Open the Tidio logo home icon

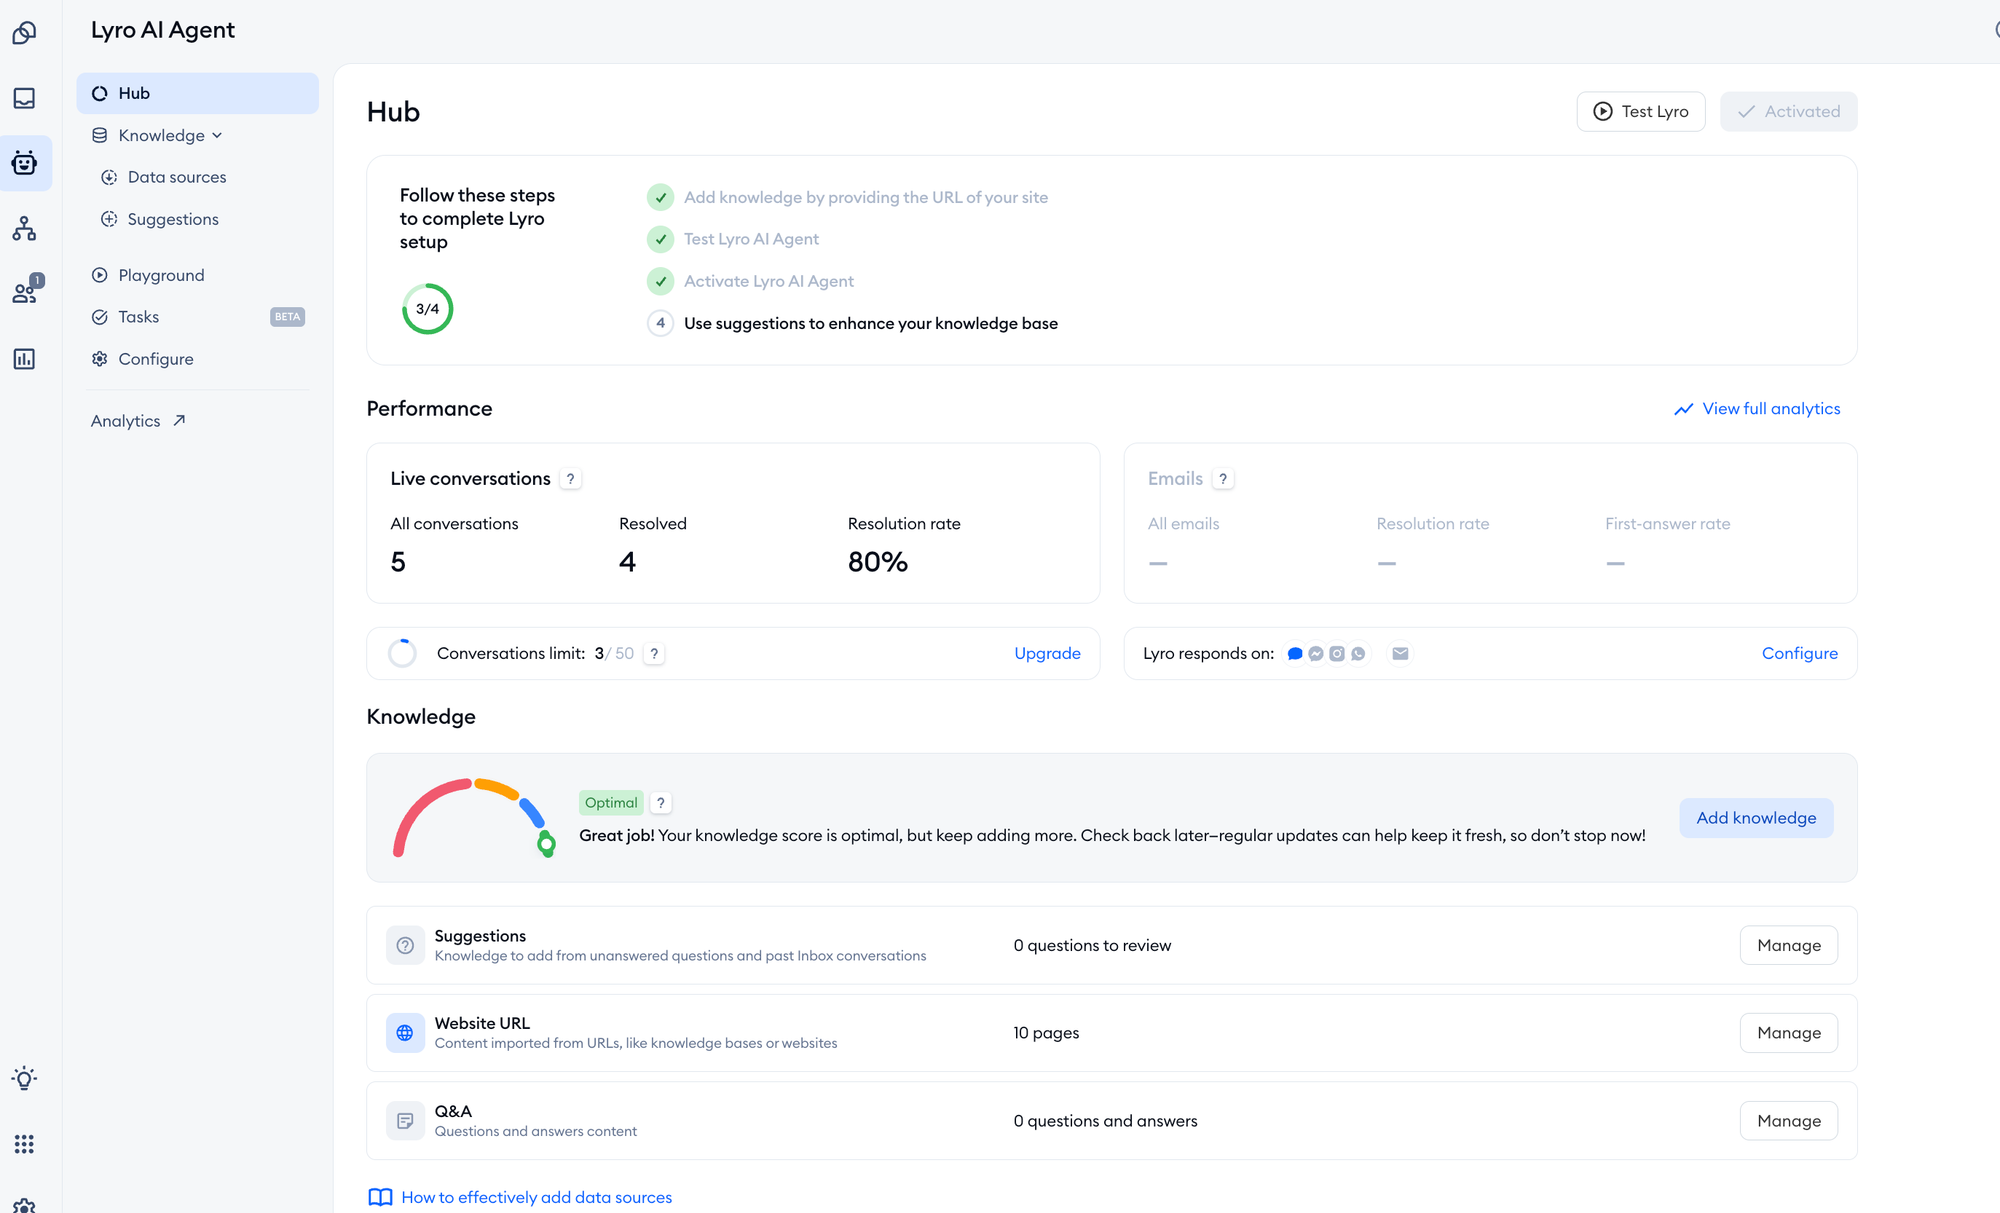[24, 33]
